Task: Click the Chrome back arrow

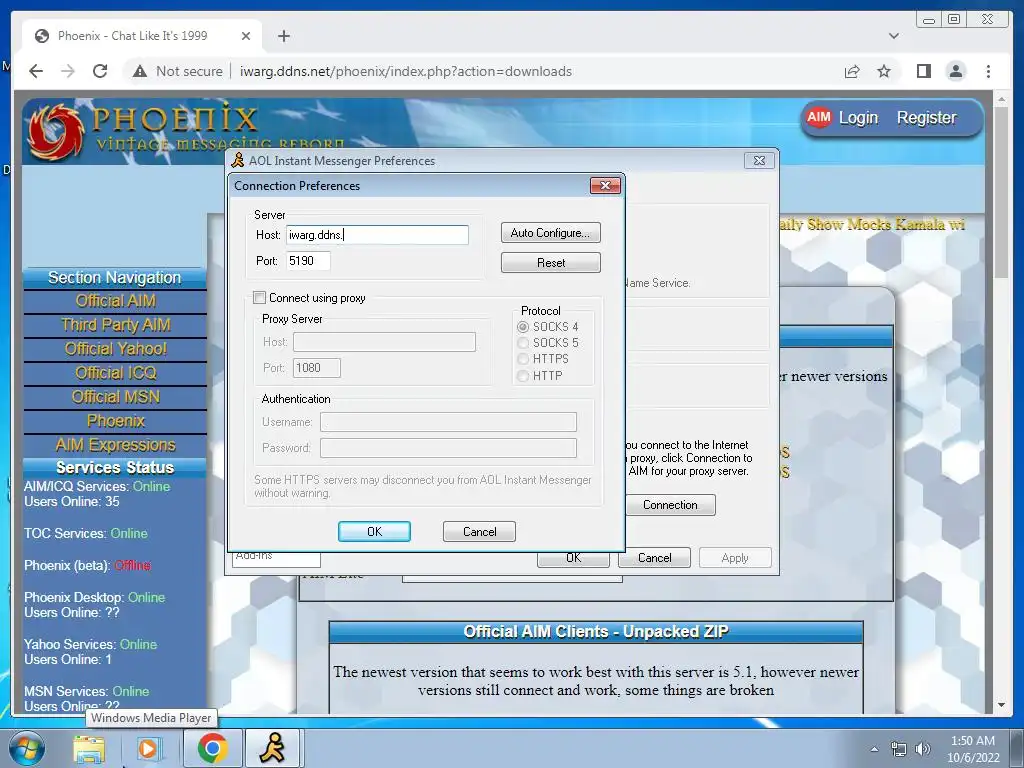Action: (36, 71)
